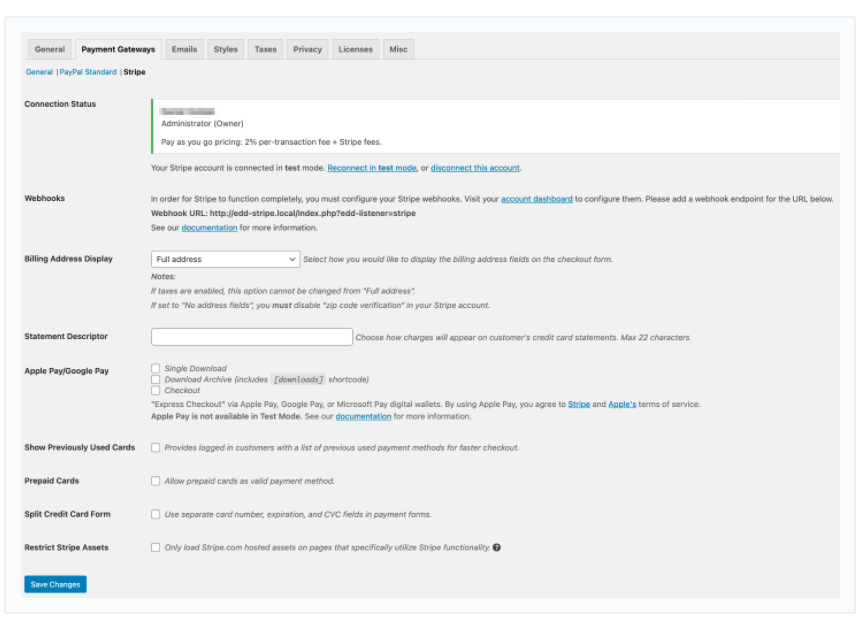This screenshot has height=623, width=860.
Task: Click the [downloads] shortcode text
Action: [x=298, y=380]
